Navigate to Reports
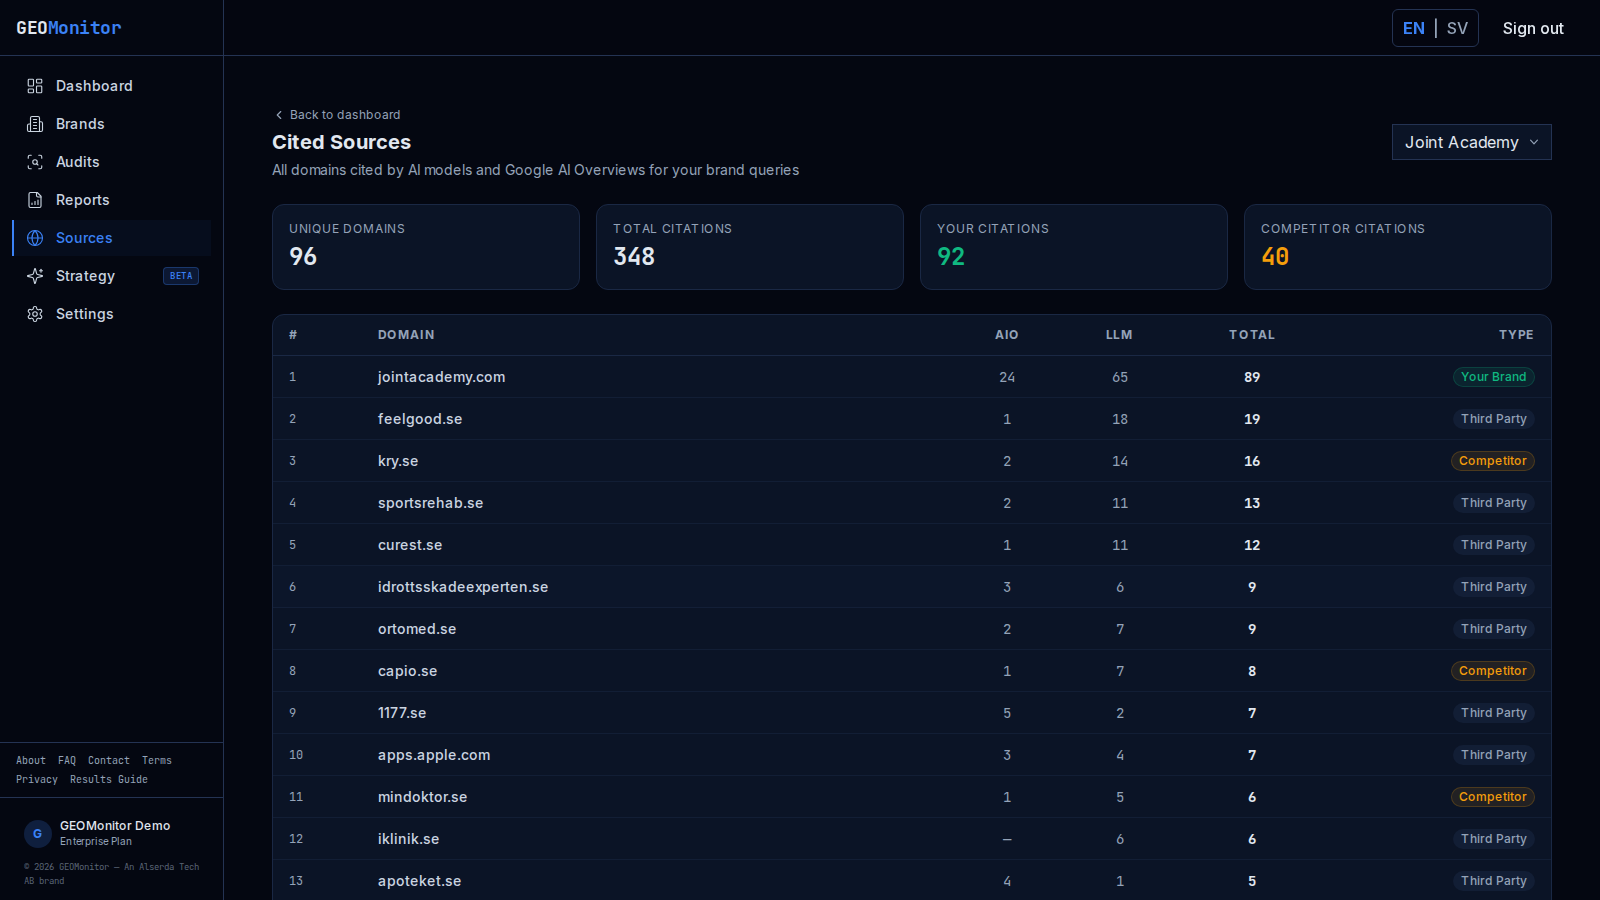Viewport: 1600px width, 900px height. (112, 200)
